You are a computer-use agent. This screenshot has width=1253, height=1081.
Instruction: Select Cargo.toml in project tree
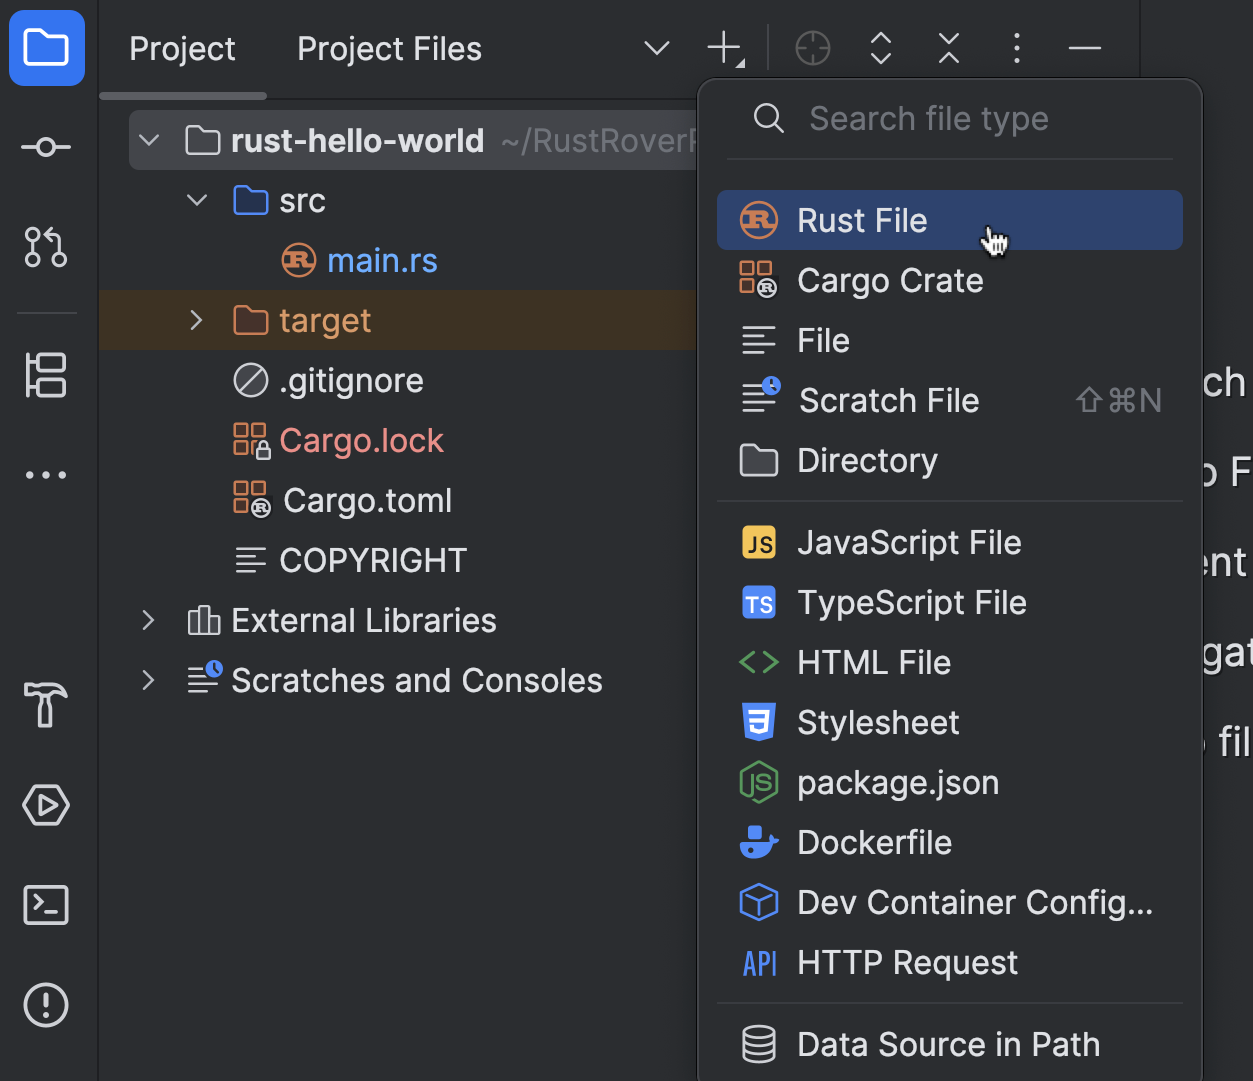[366, 501]
